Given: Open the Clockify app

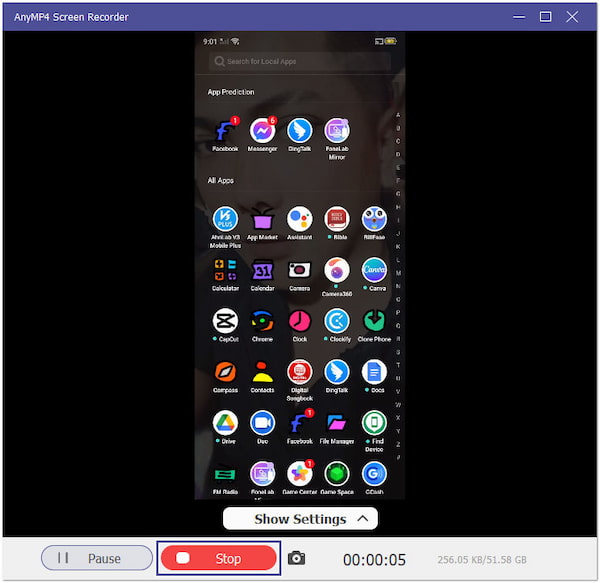Looking at the screenshot, I should pos(337,321).
